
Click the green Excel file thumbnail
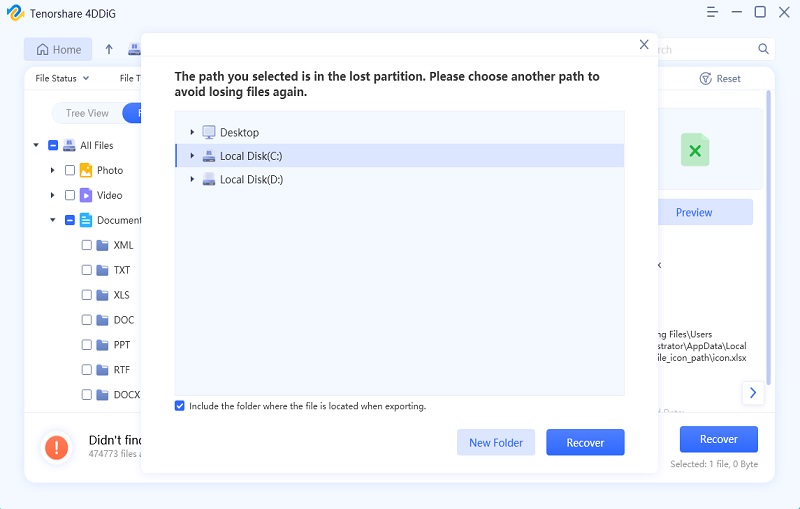point(694,150)
